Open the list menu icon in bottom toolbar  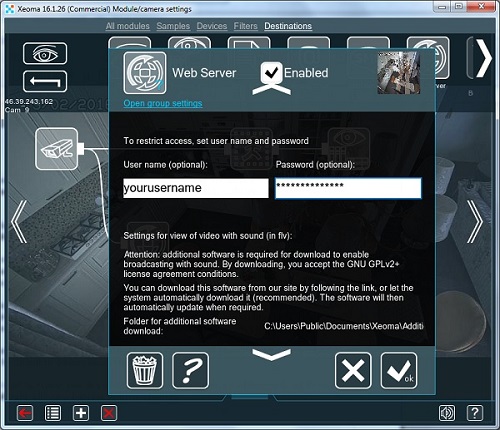(53, 413)
